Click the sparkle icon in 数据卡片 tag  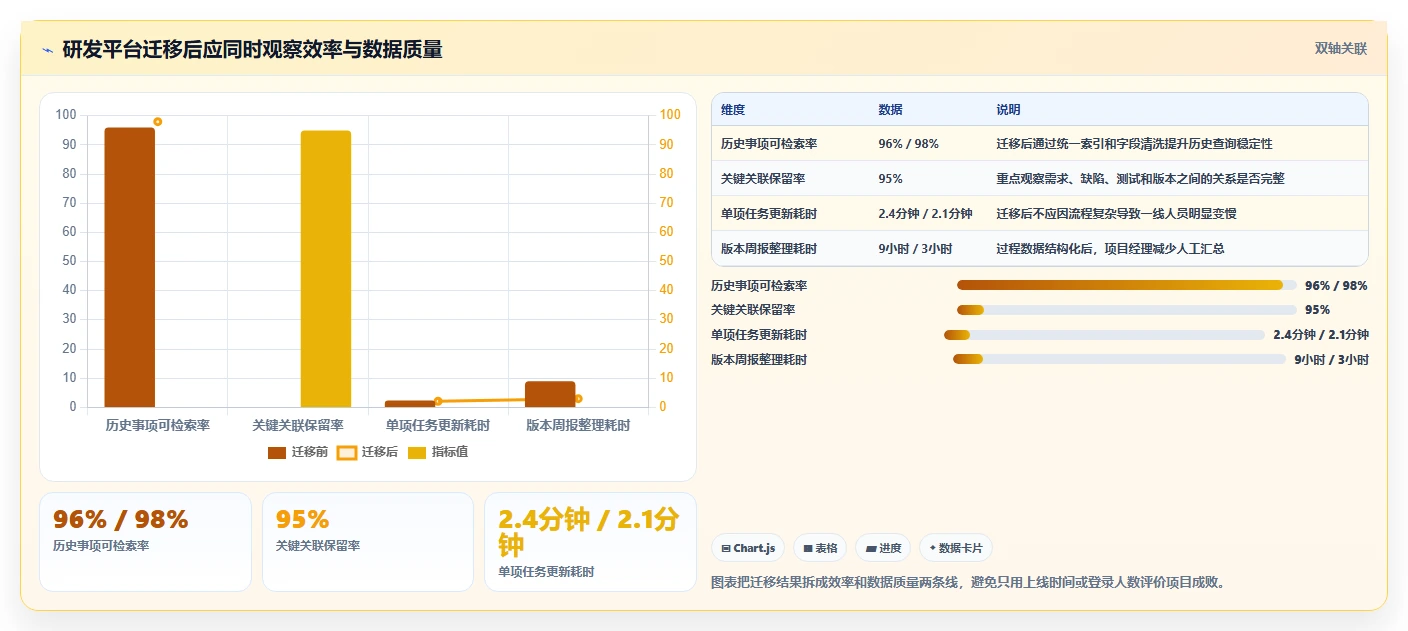tap(932, 548)
